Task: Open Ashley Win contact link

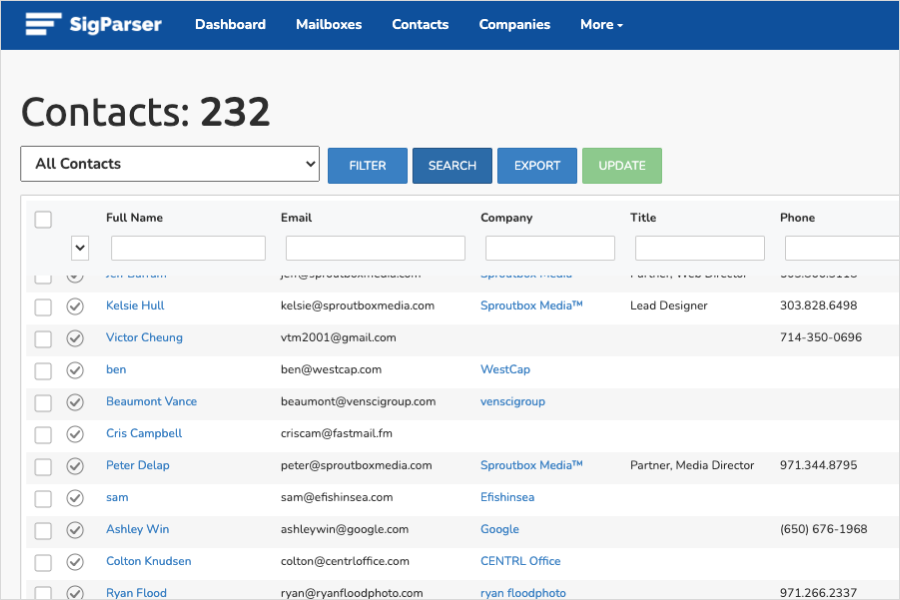Action: pos(138,529)
